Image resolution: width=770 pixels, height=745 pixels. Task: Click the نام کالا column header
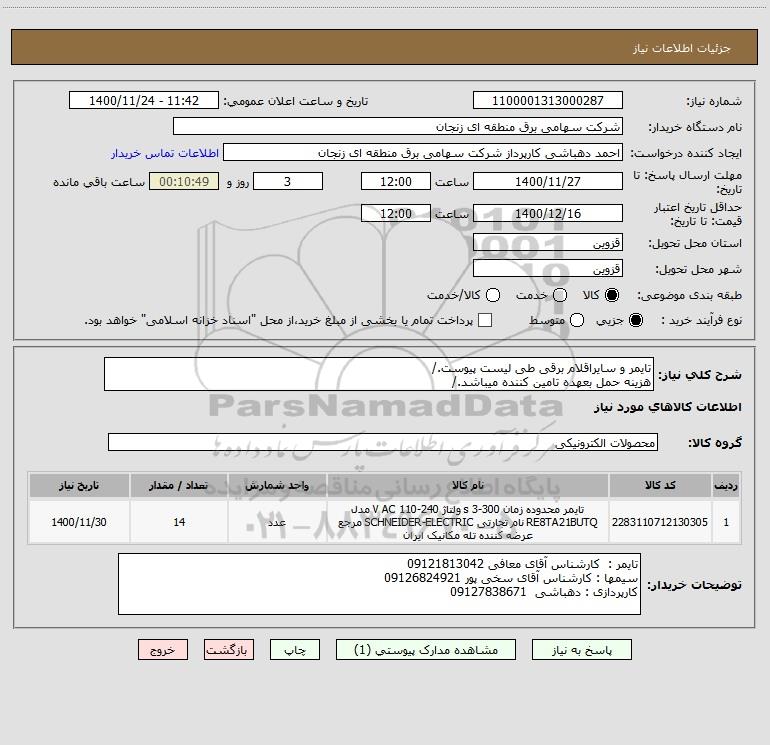[468, 485]
